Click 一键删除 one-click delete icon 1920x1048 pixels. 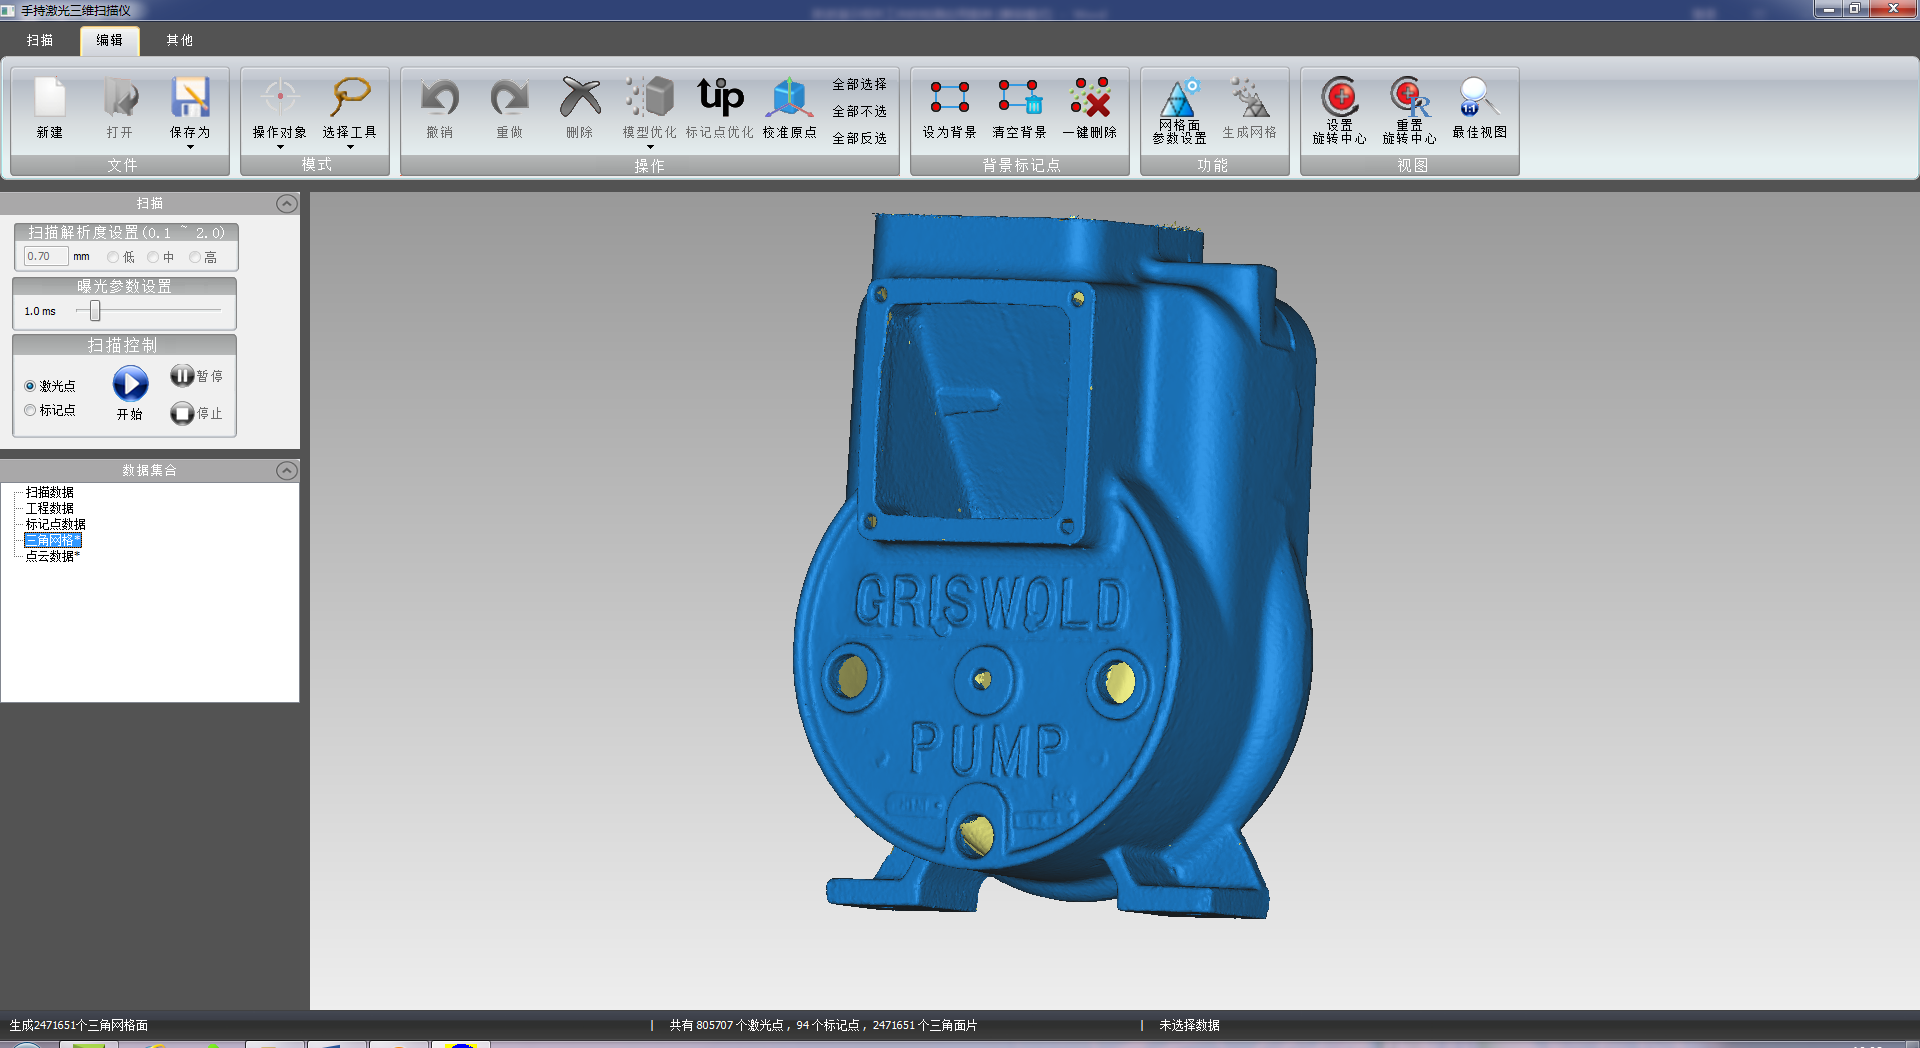click(x=1089, y=98)
